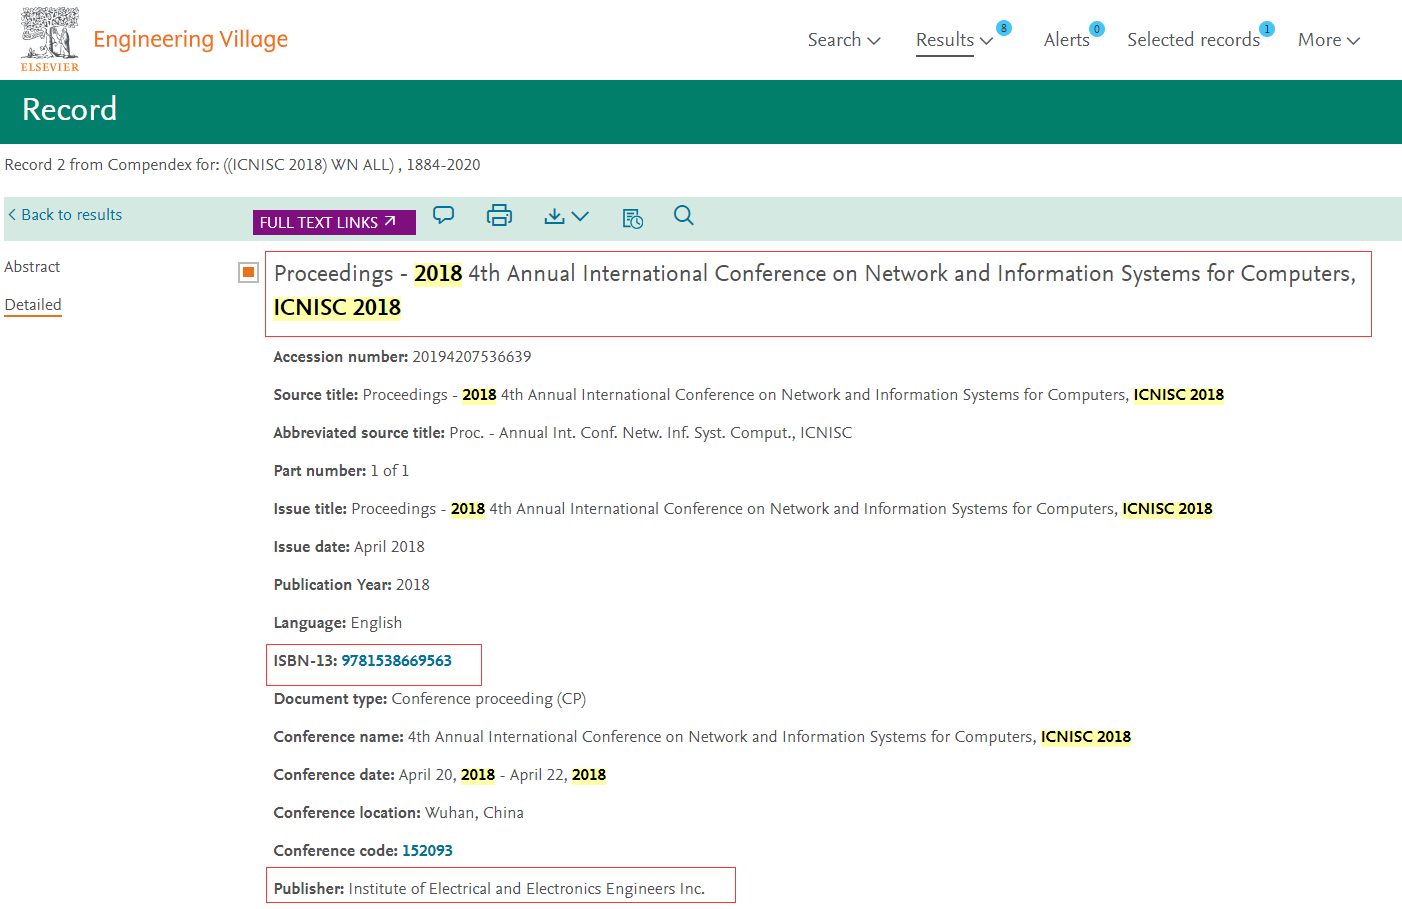Click the magnifier search icon in toolbar
Image resolution: width=1402 pixels, height=909 pixels.
[x=684, y=215]
